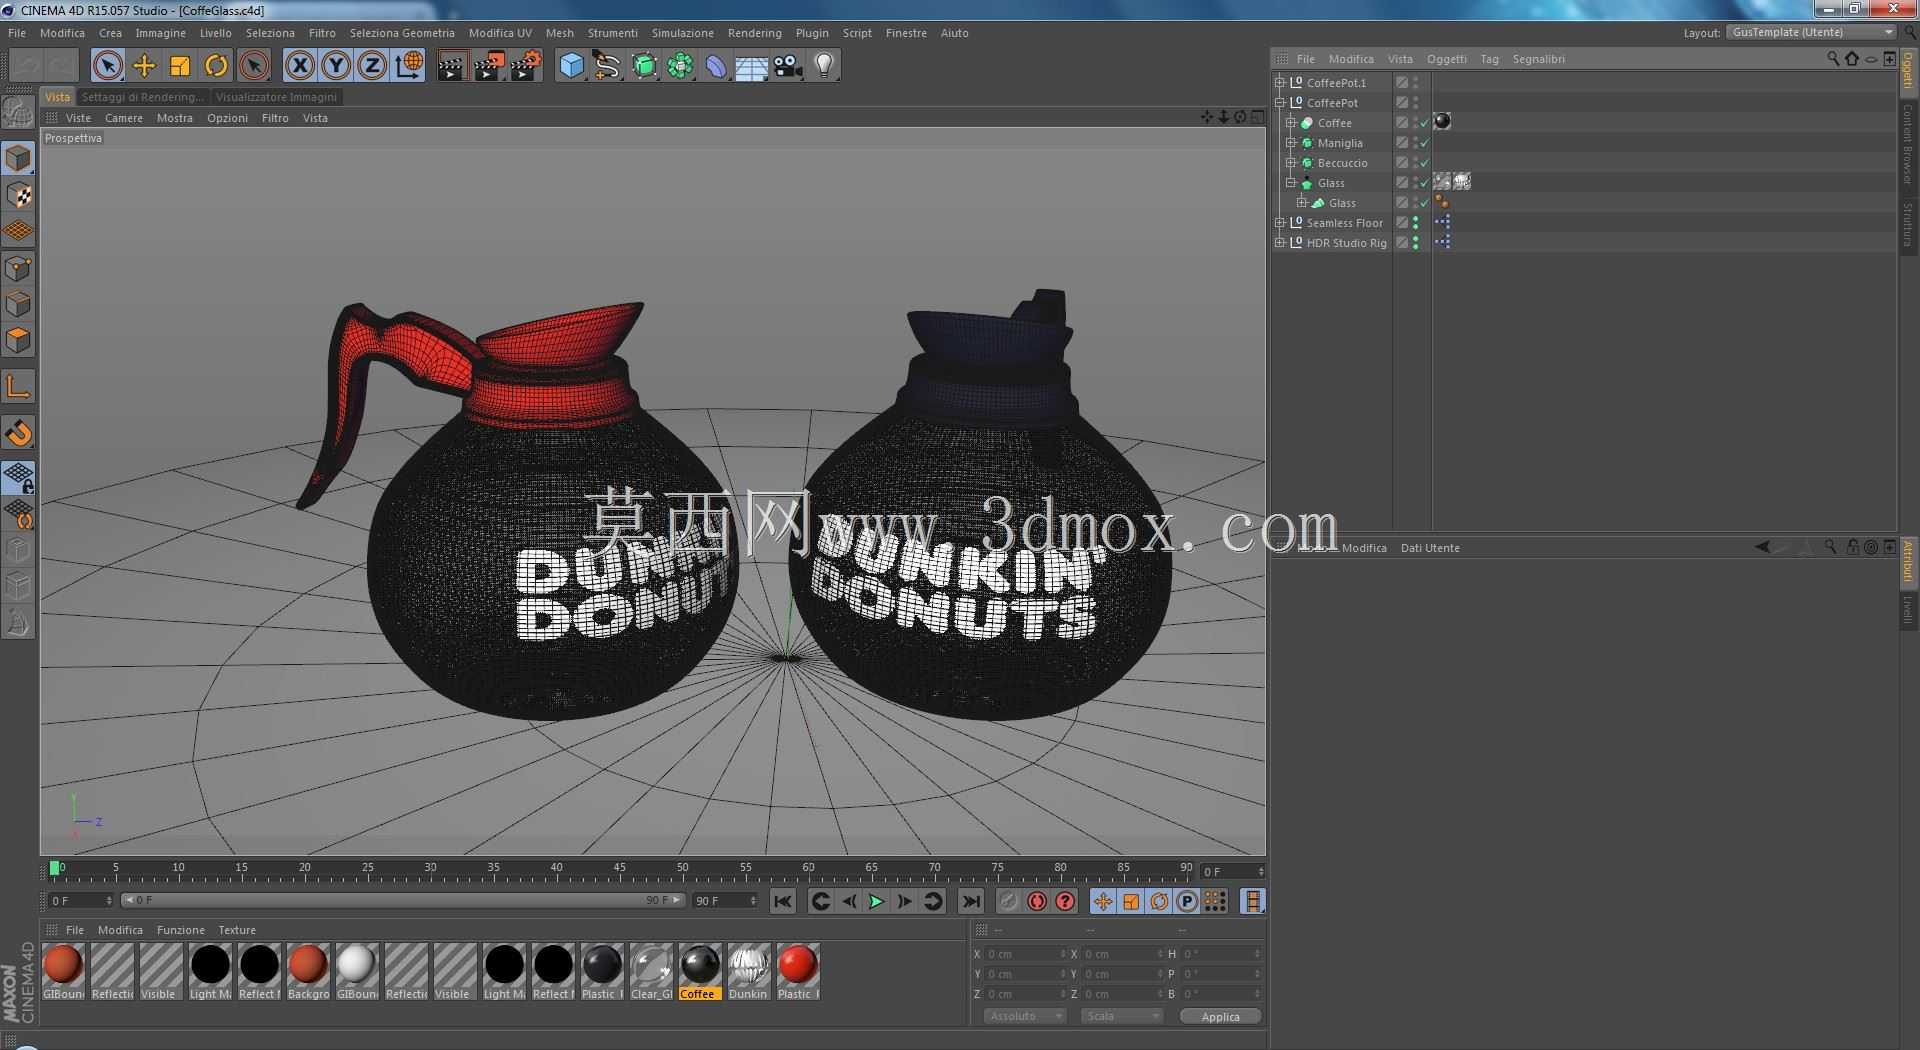Viewport: 1920px width, 1050px height.
Task: Switch to Polygons mode
Action: (x=18, y=340)
